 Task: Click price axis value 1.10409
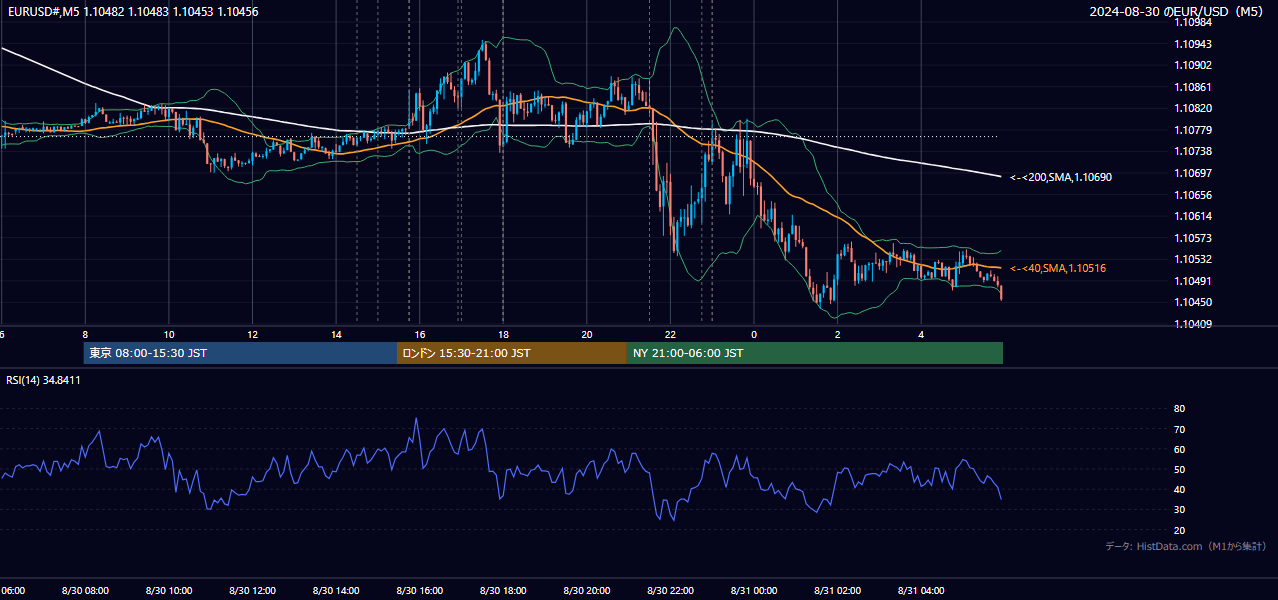click(x=1193, y=324)
